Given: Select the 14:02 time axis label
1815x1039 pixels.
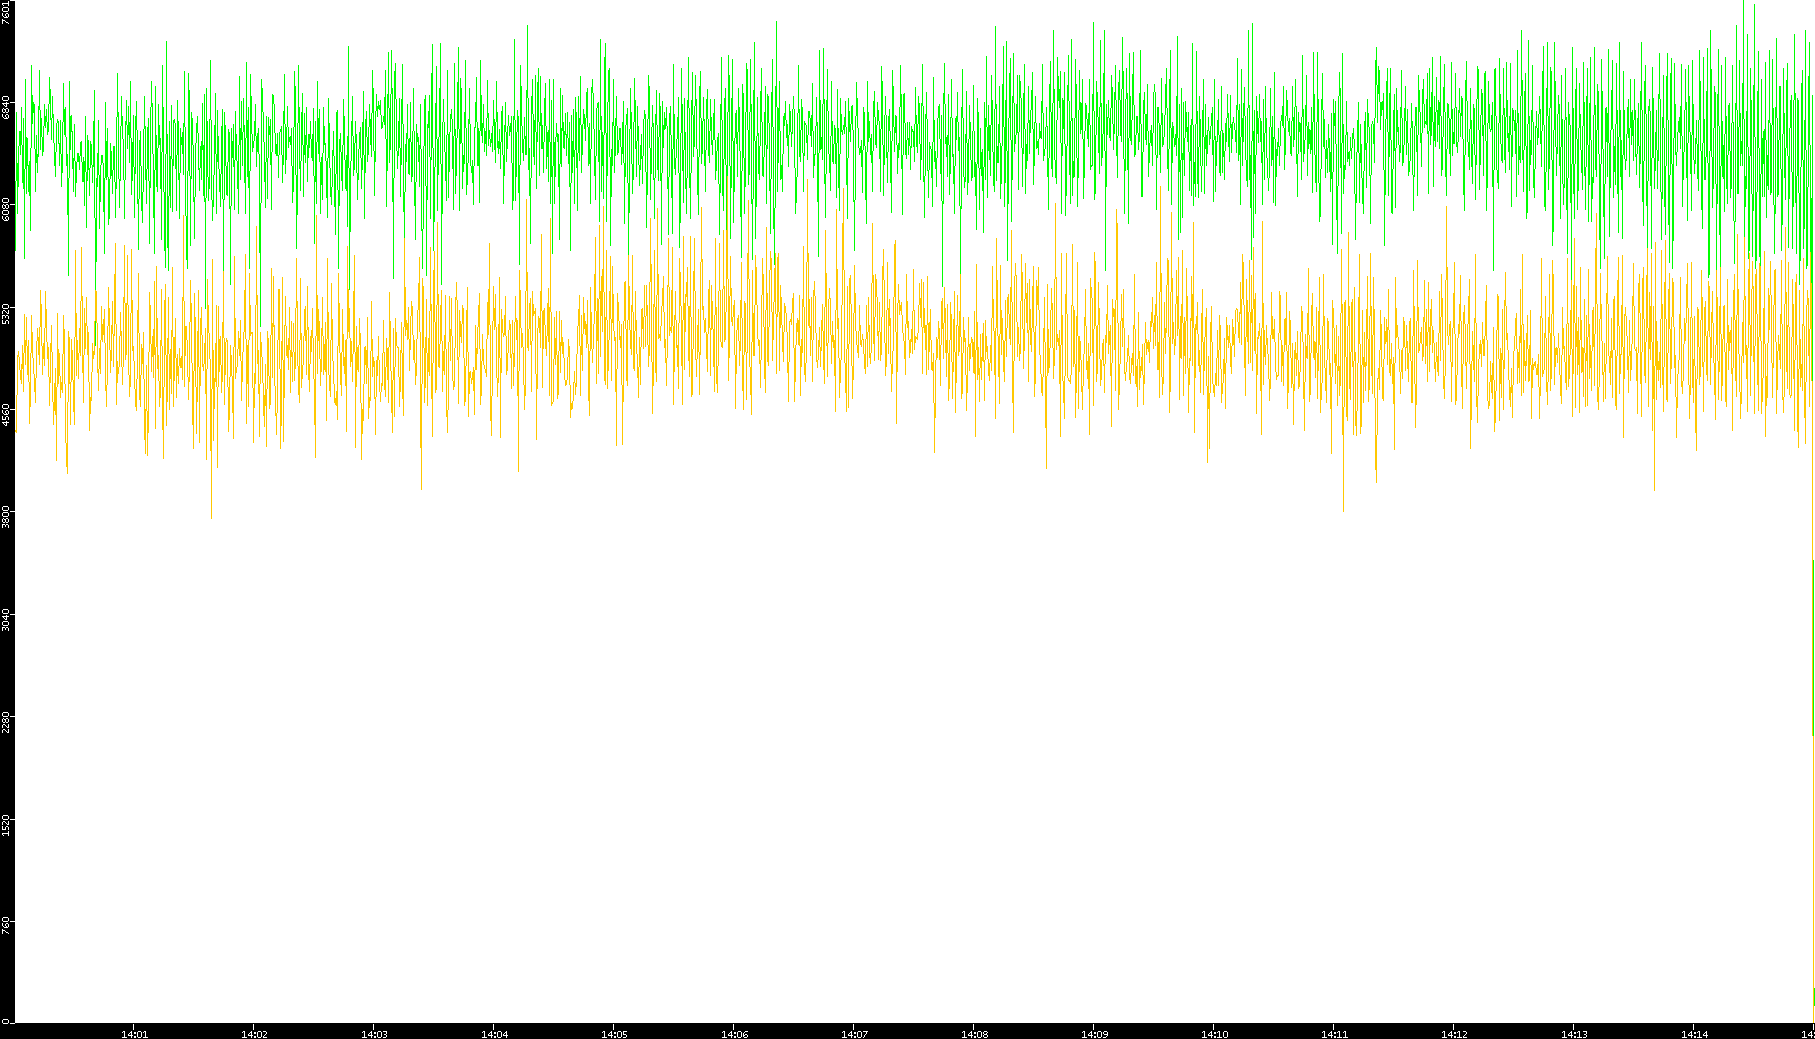Looking at the screenshot, I should tap(254, 1034).
